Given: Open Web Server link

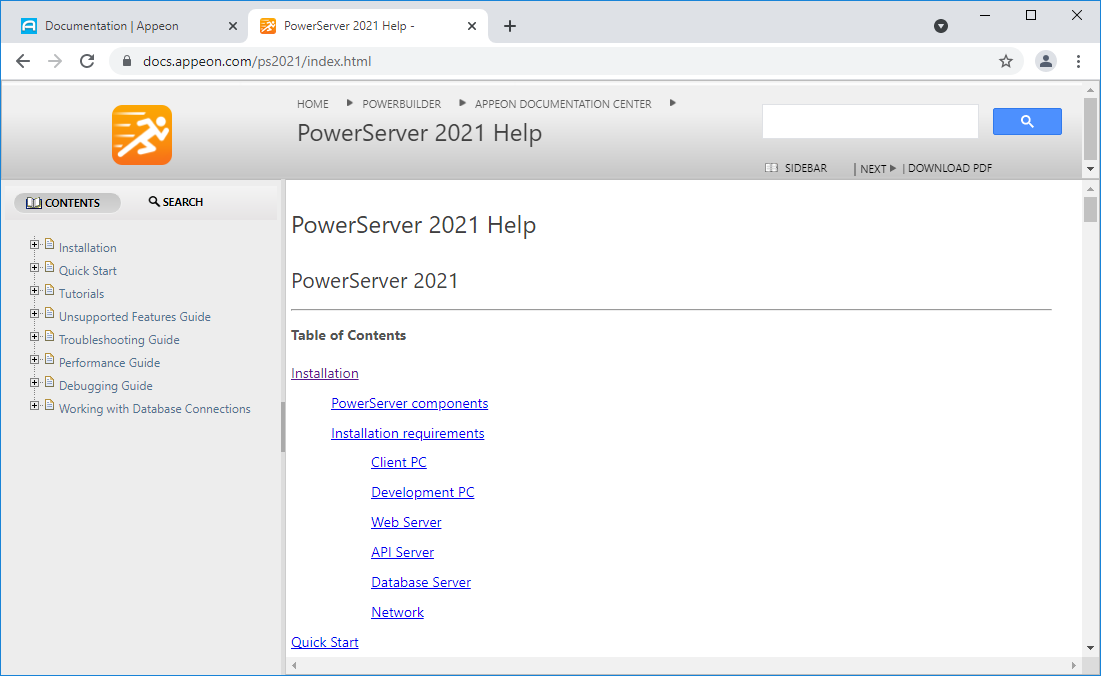Looking at the screenshot, I should (x=406, y=522).
